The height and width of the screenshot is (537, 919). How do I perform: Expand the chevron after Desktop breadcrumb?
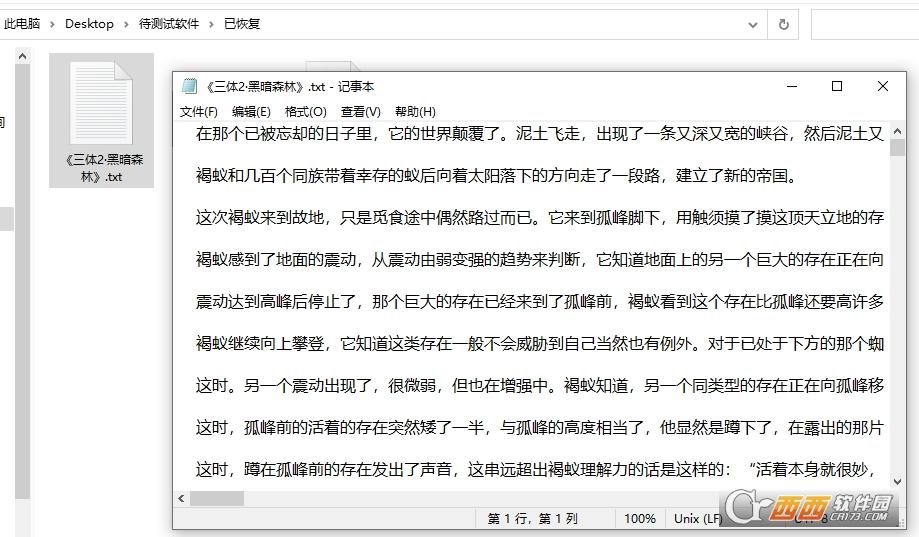click(126, 24)
